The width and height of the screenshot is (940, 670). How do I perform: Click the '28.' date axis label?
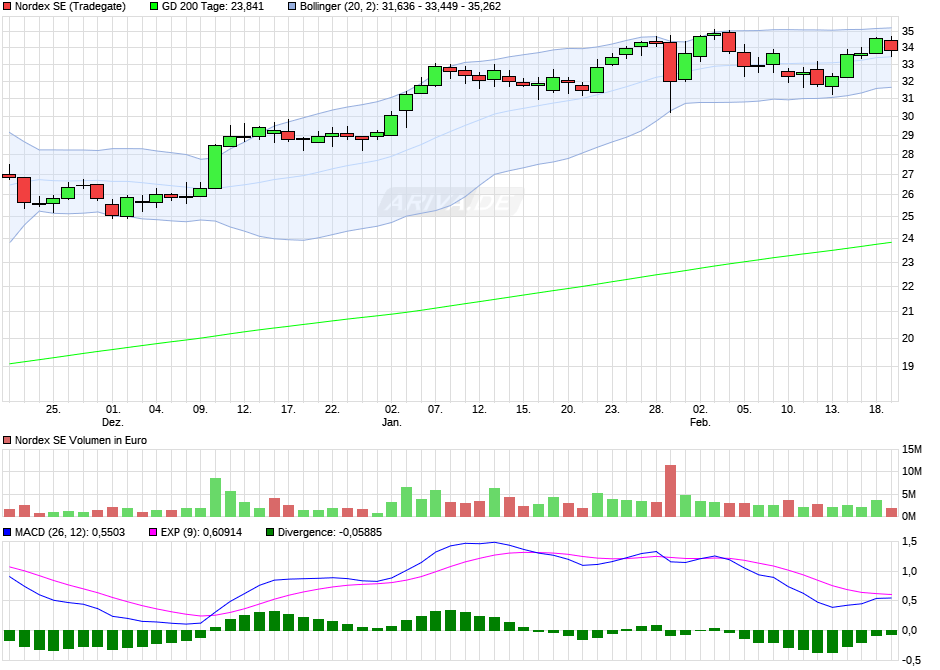(656, 409)
